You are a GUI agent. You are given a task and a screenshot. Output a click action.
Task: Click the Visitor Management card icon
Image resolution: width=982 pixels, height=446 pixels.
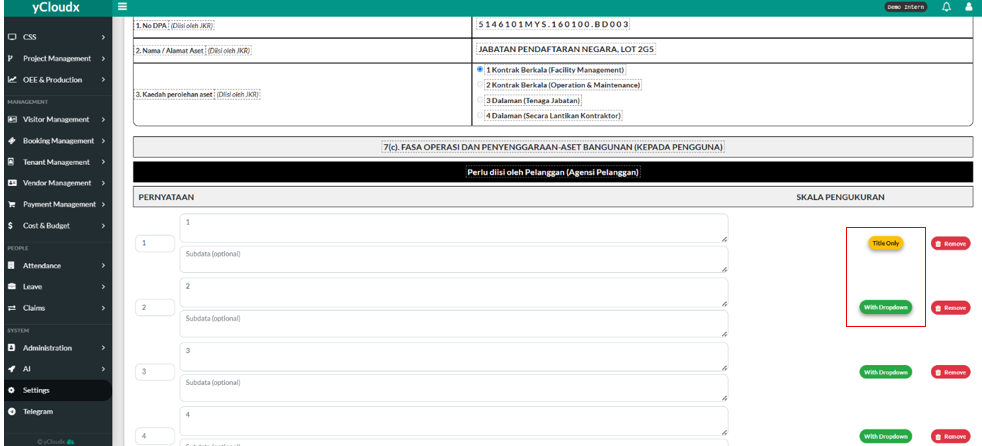pyautogui.click(x=11, y=119)
